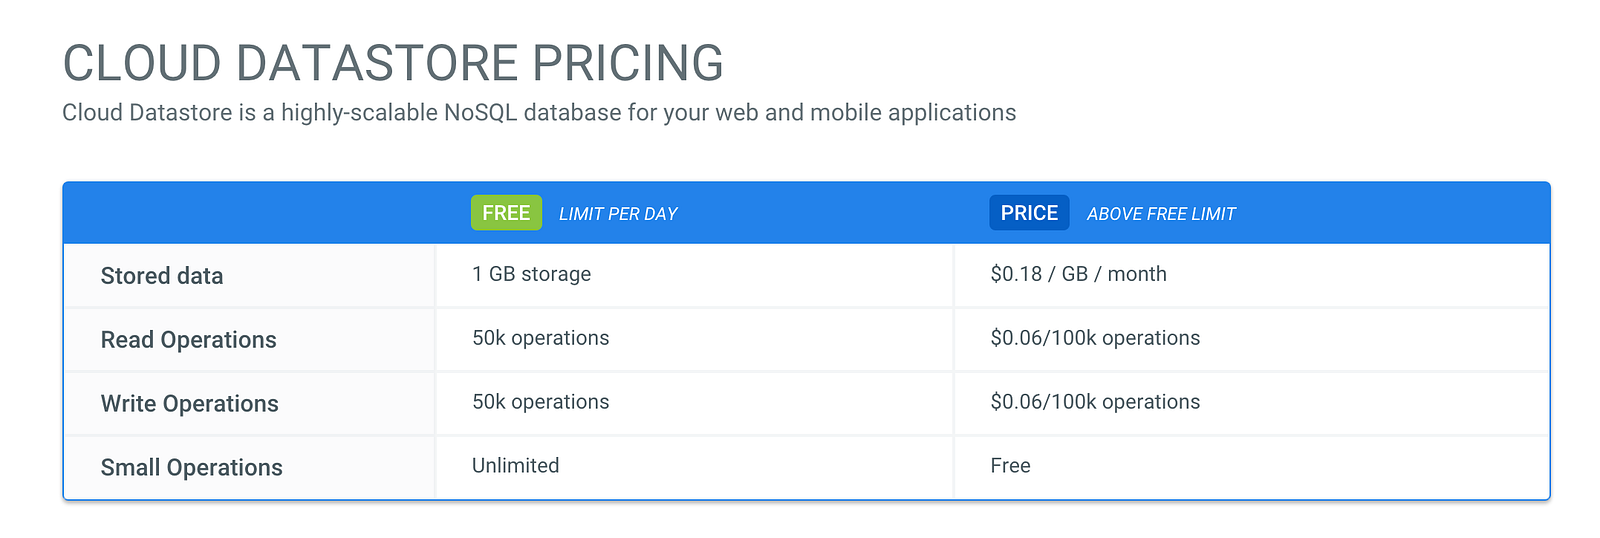The image size is (1600, 538).
Task: Click 50k operations in the Write Operations row
Action: pos(540,402)
